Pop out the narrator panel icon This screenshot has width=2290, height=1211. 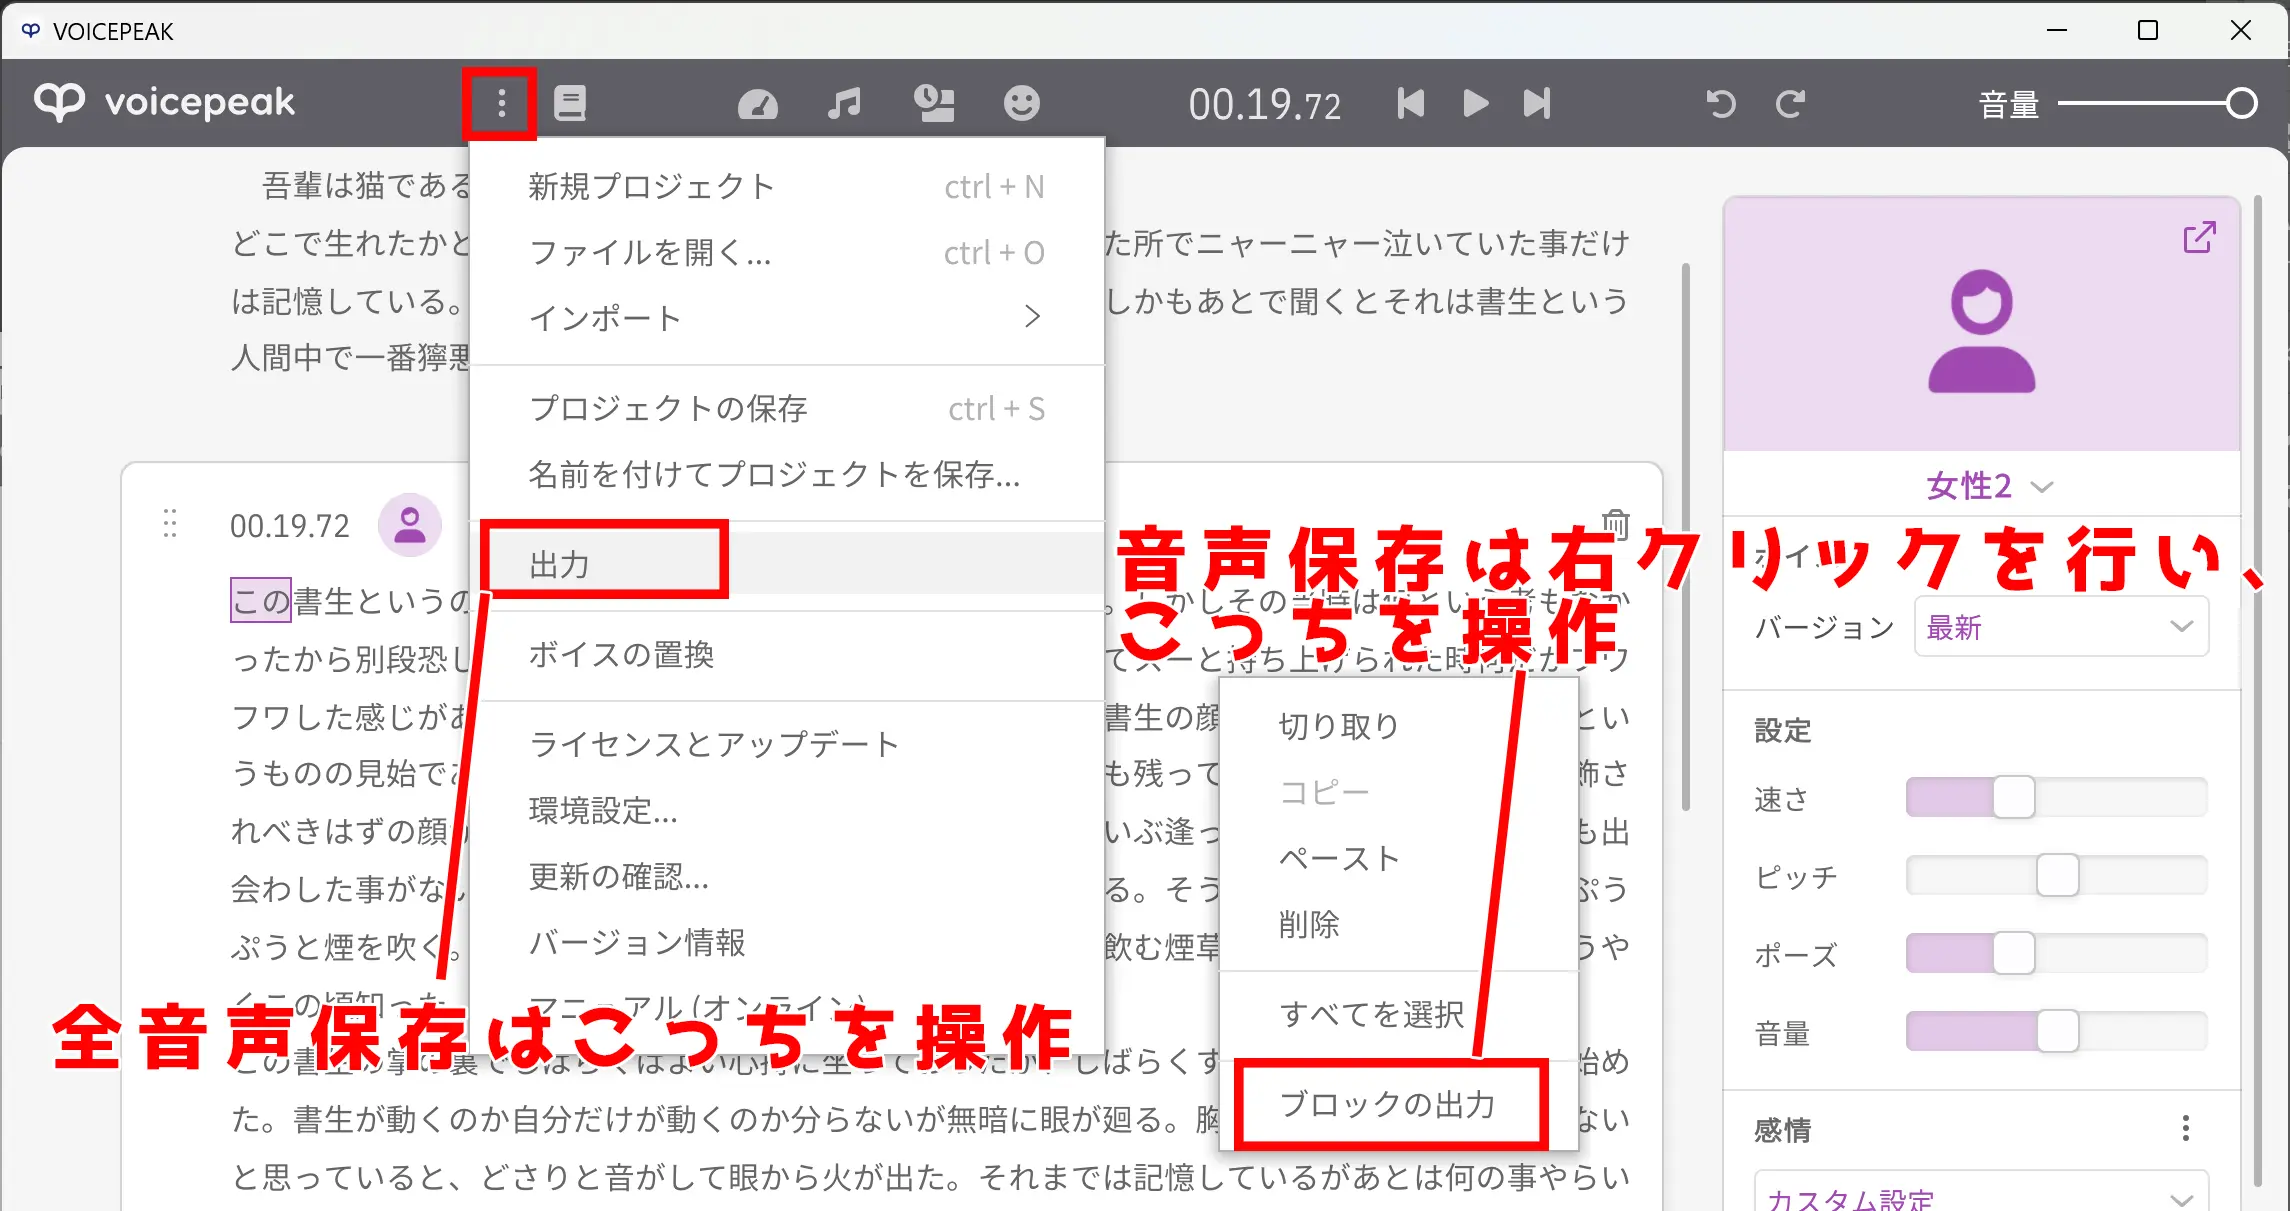pos(2199,238)
